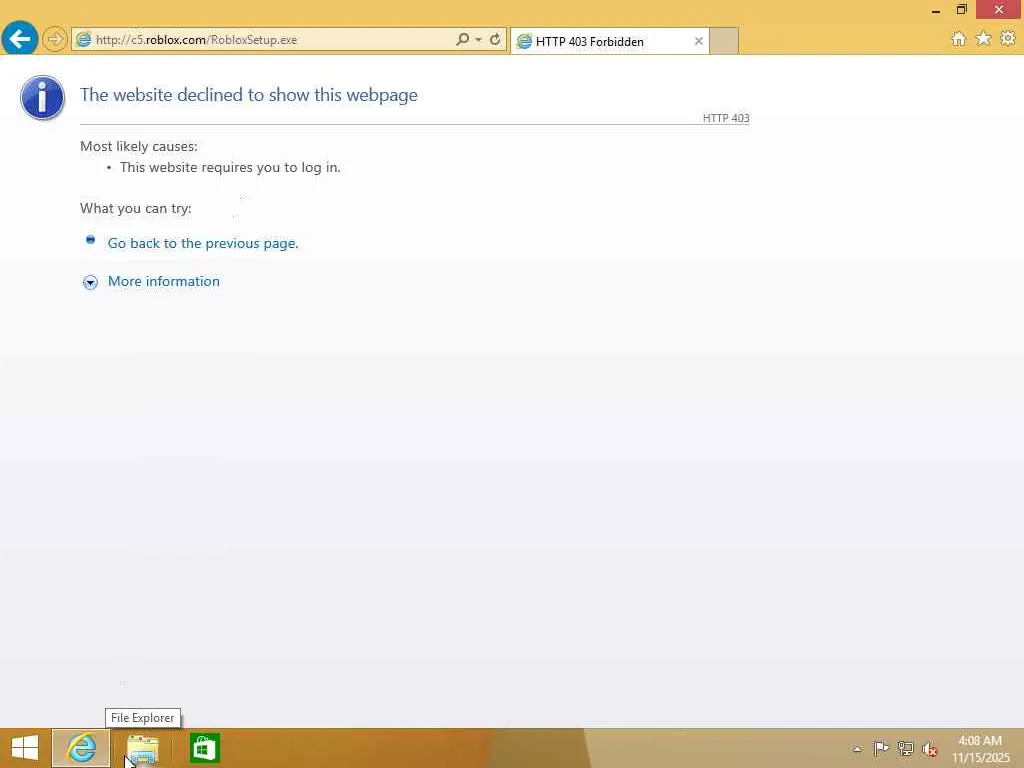
Task: Open a new tab button
Action: 724,41
